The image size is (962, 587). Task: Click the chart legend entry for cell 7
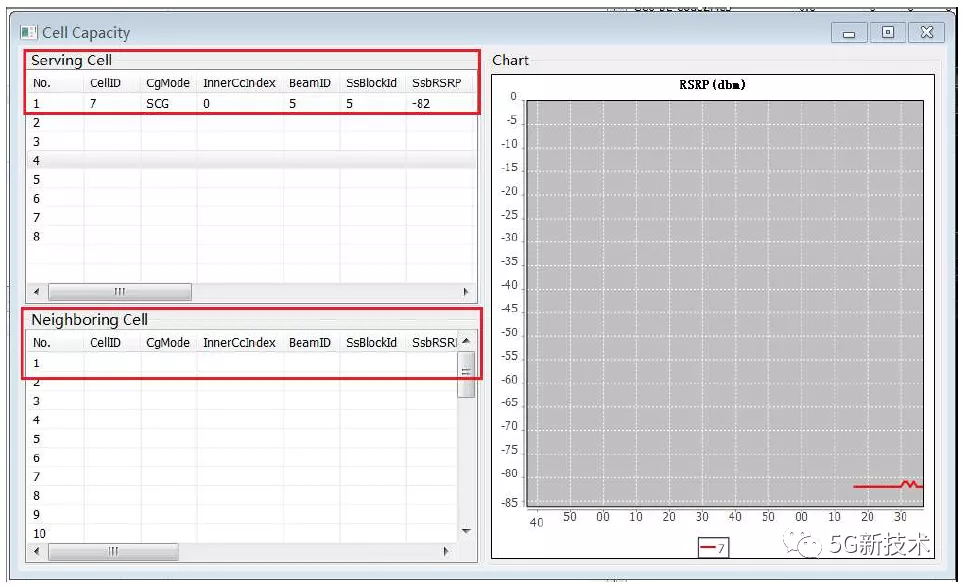713,548
